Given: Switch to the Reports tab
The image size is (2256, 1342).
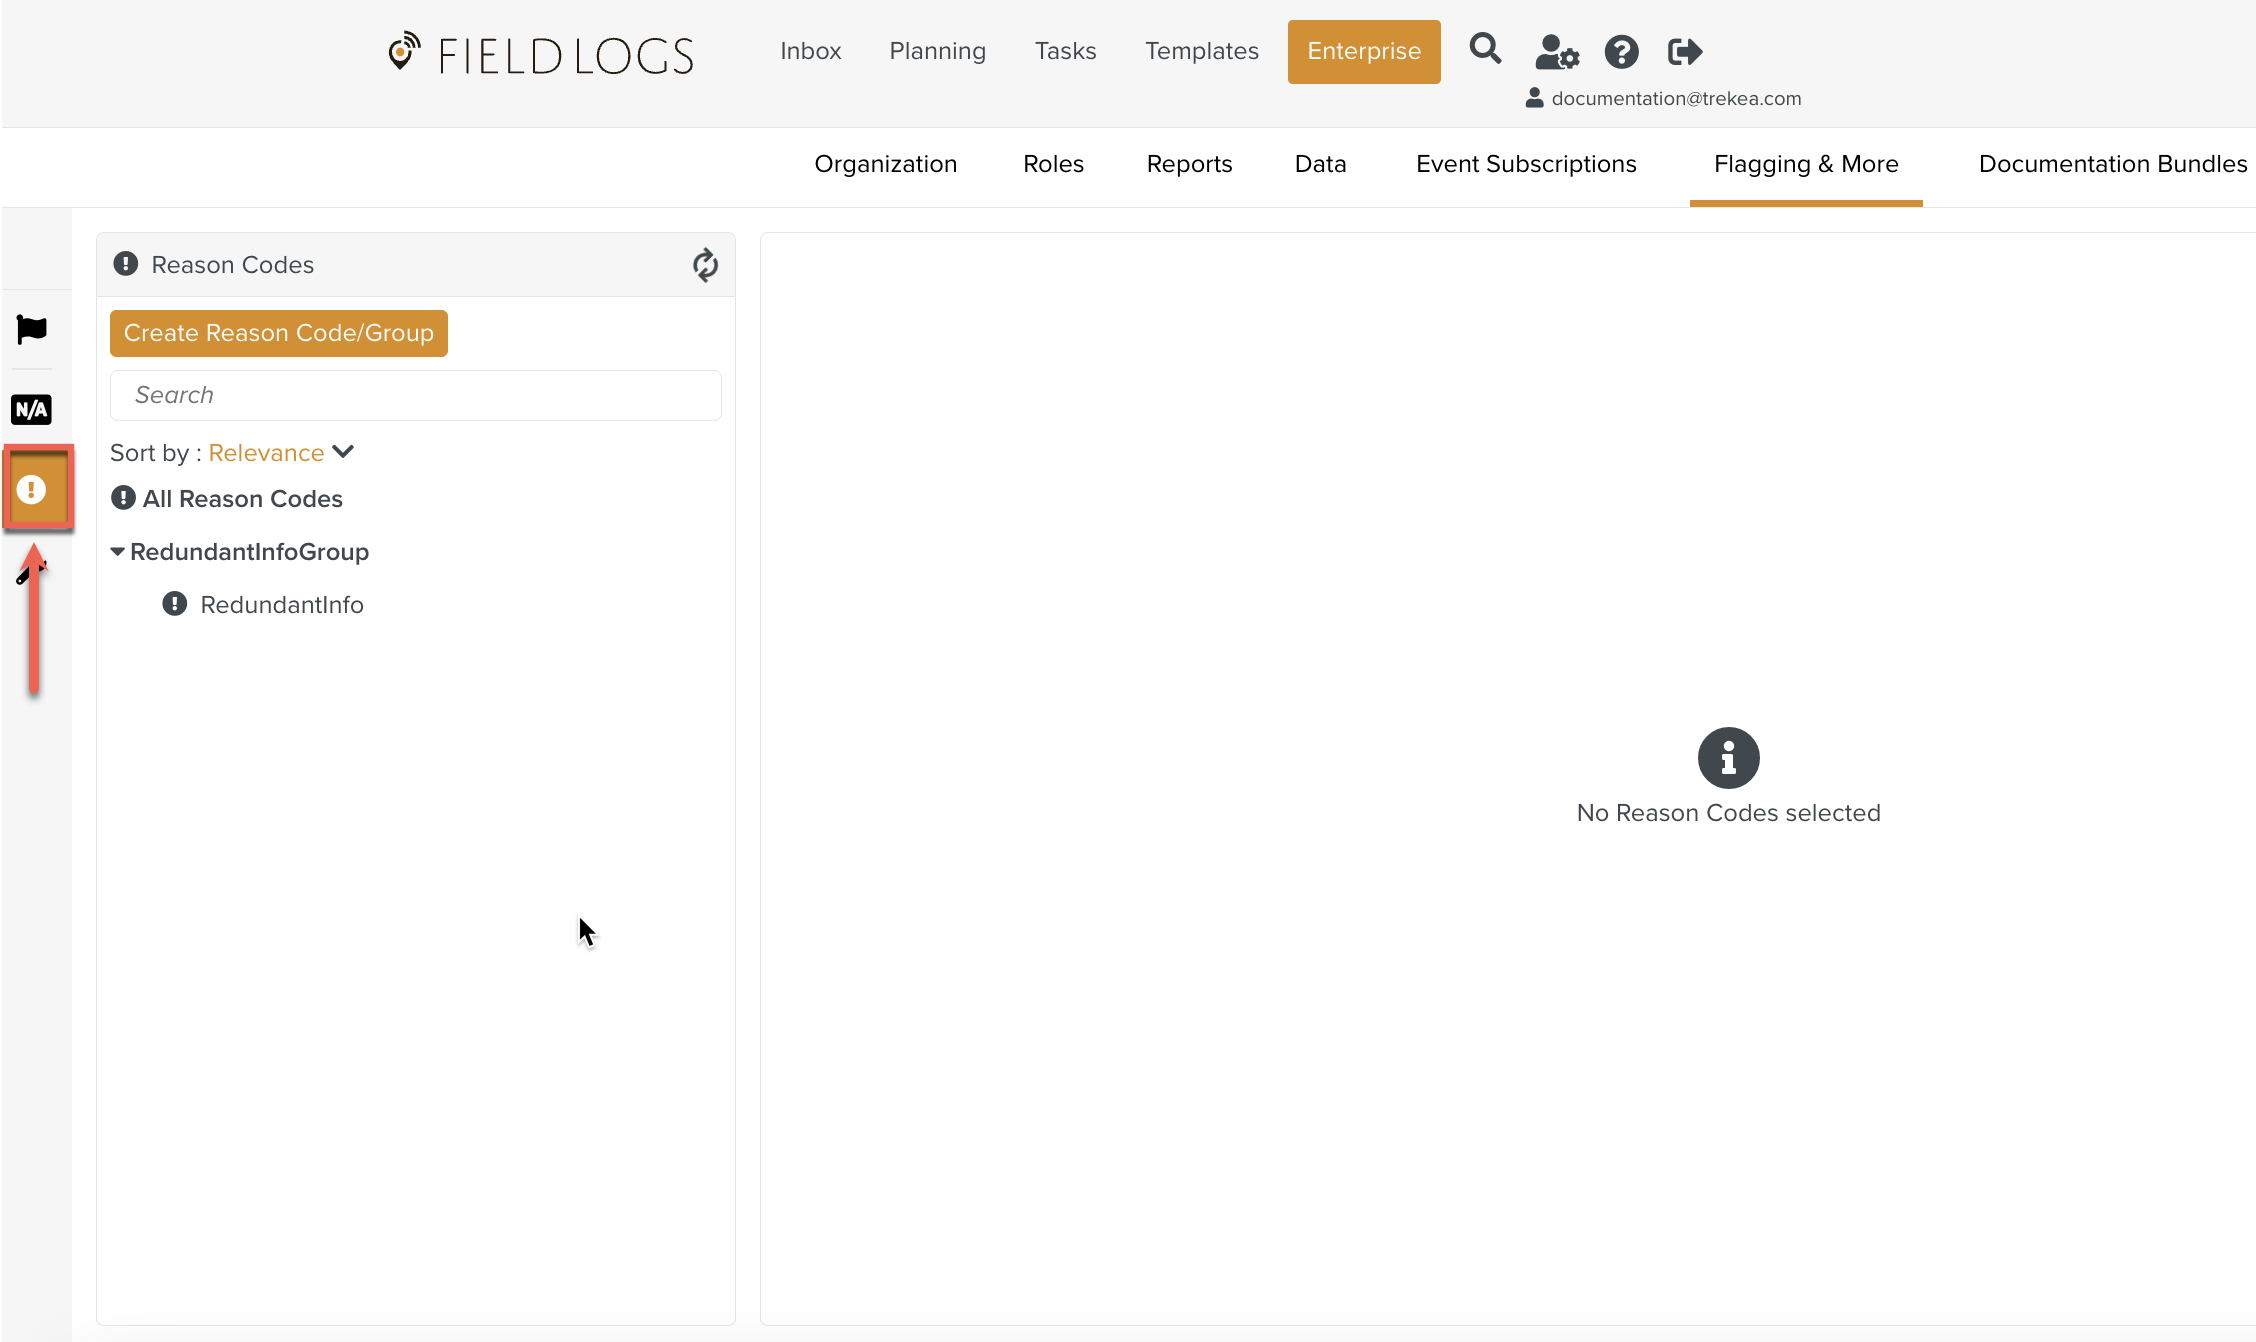Looking at the screenshot, I should pos(1189,164).
